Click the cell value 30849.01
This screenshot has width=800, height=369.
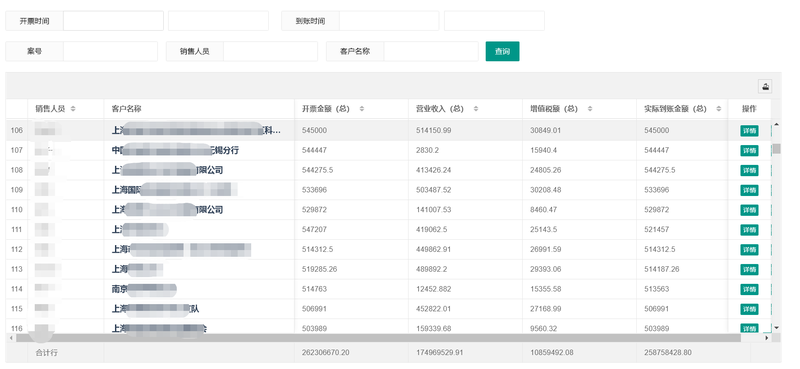(x=545, y=131)
